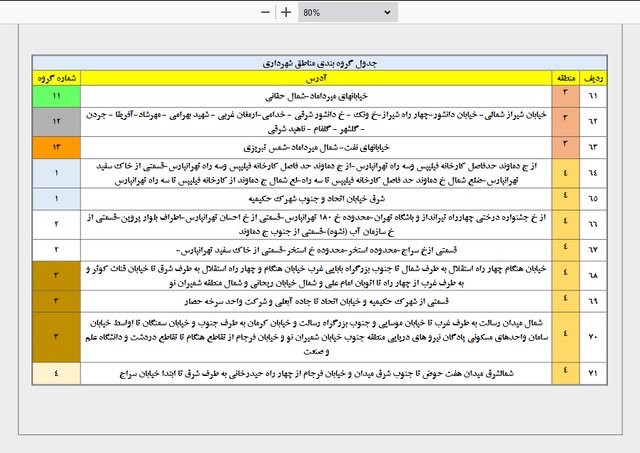Click the row number 71 cell

click(x=593, y=373)
